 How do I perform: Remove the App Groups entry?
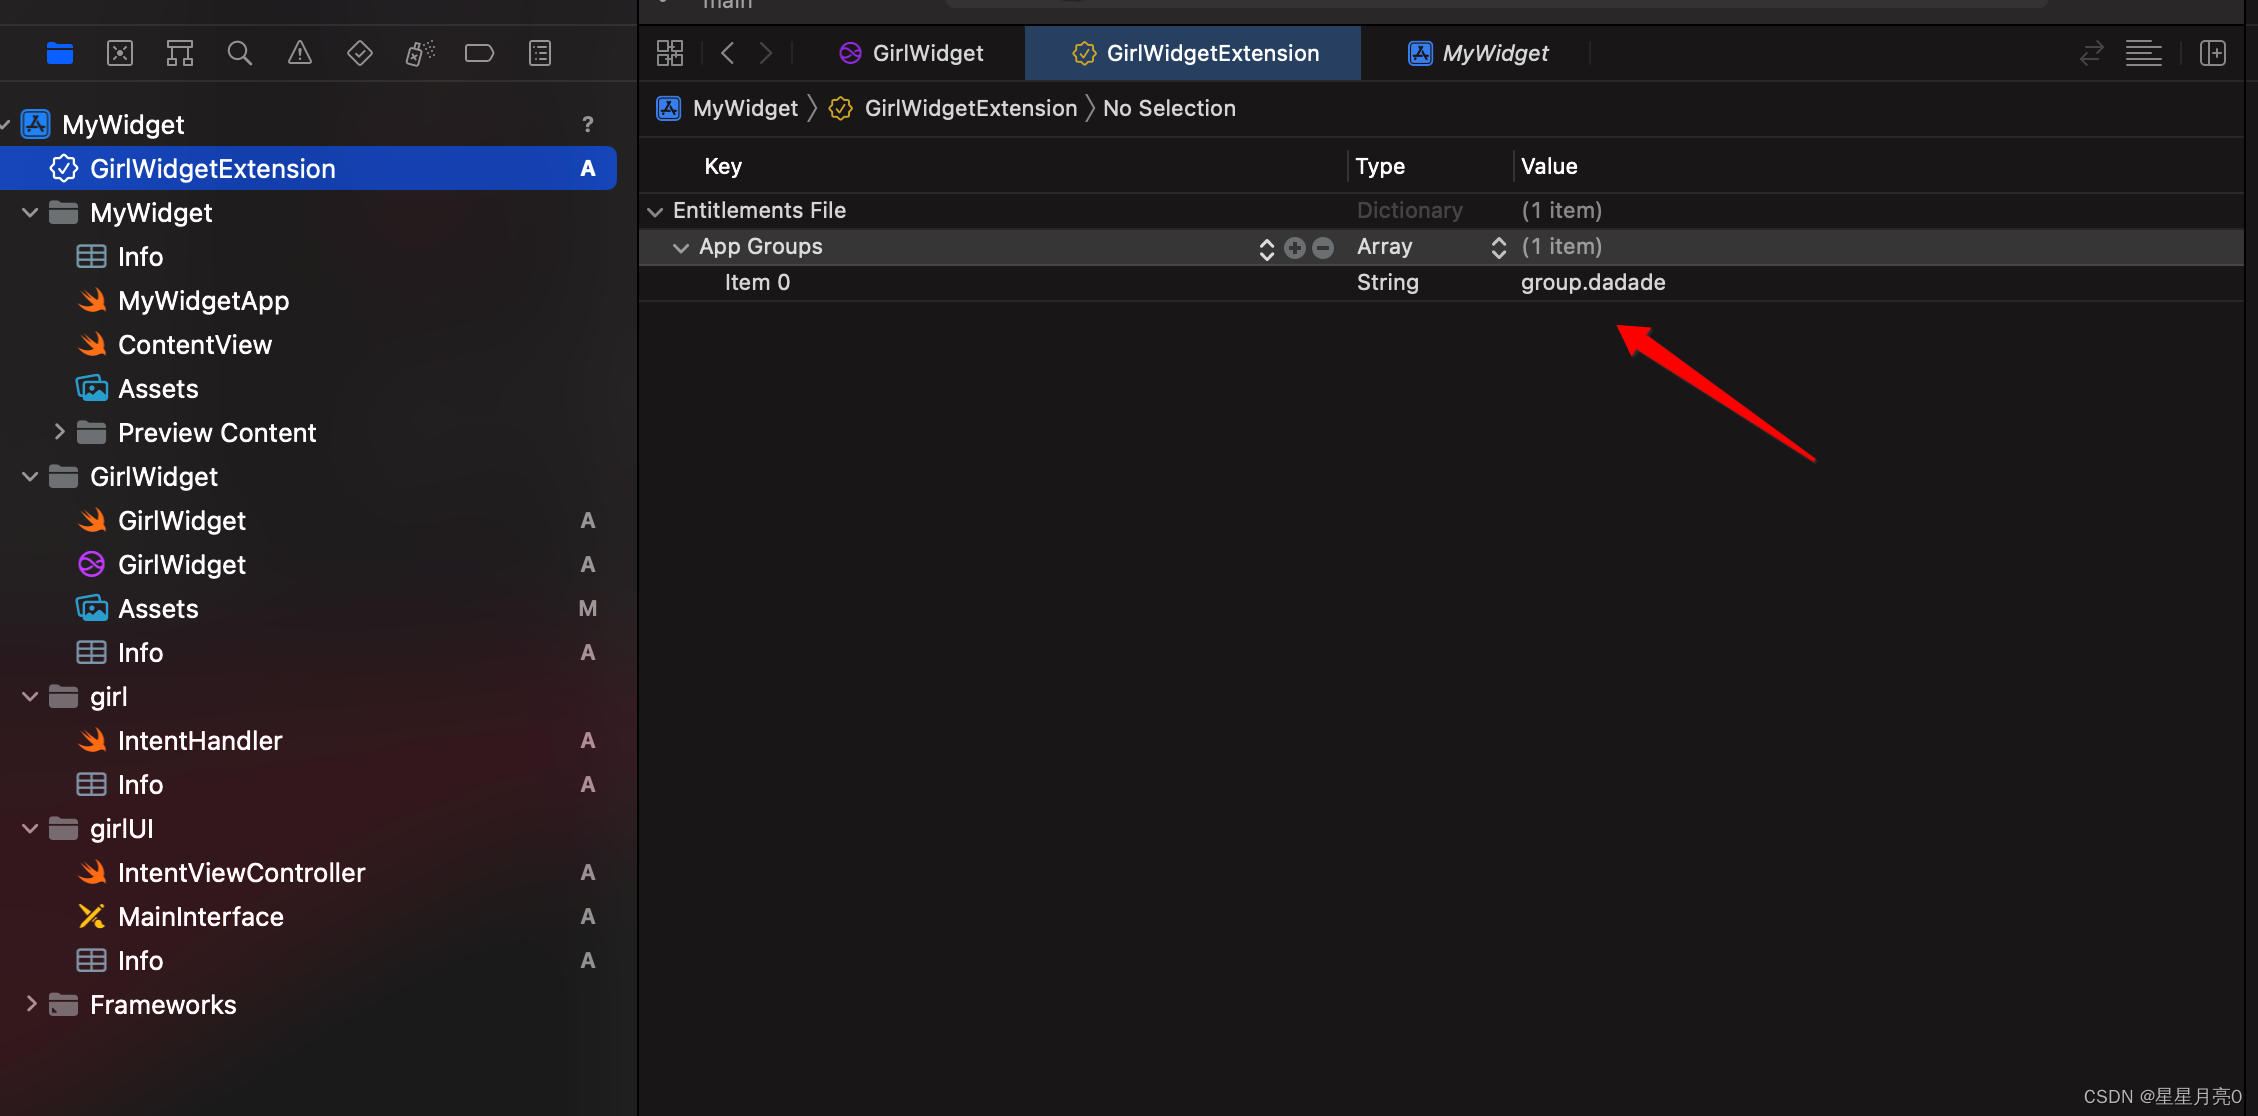click(1323, 248)
